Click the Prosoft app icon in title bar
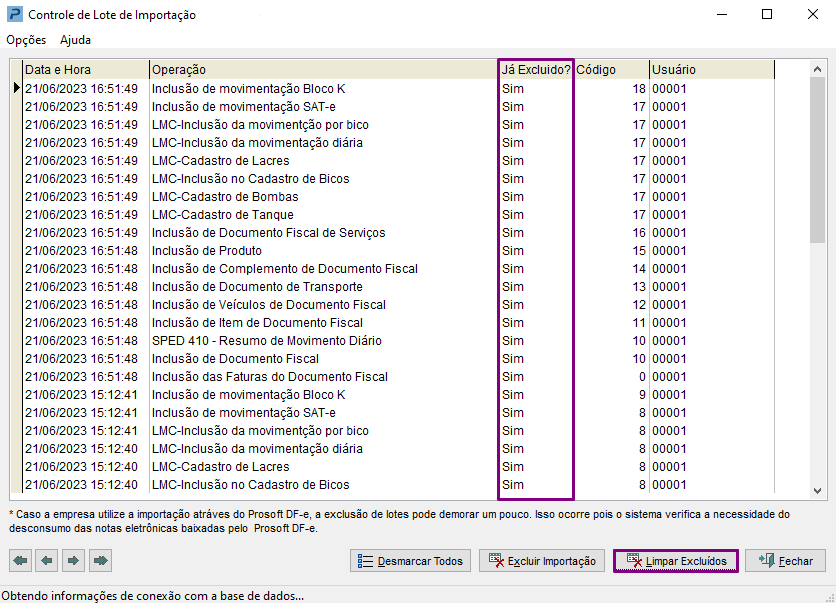This screenshot has width=836, height=603. (x=15, y=14)
